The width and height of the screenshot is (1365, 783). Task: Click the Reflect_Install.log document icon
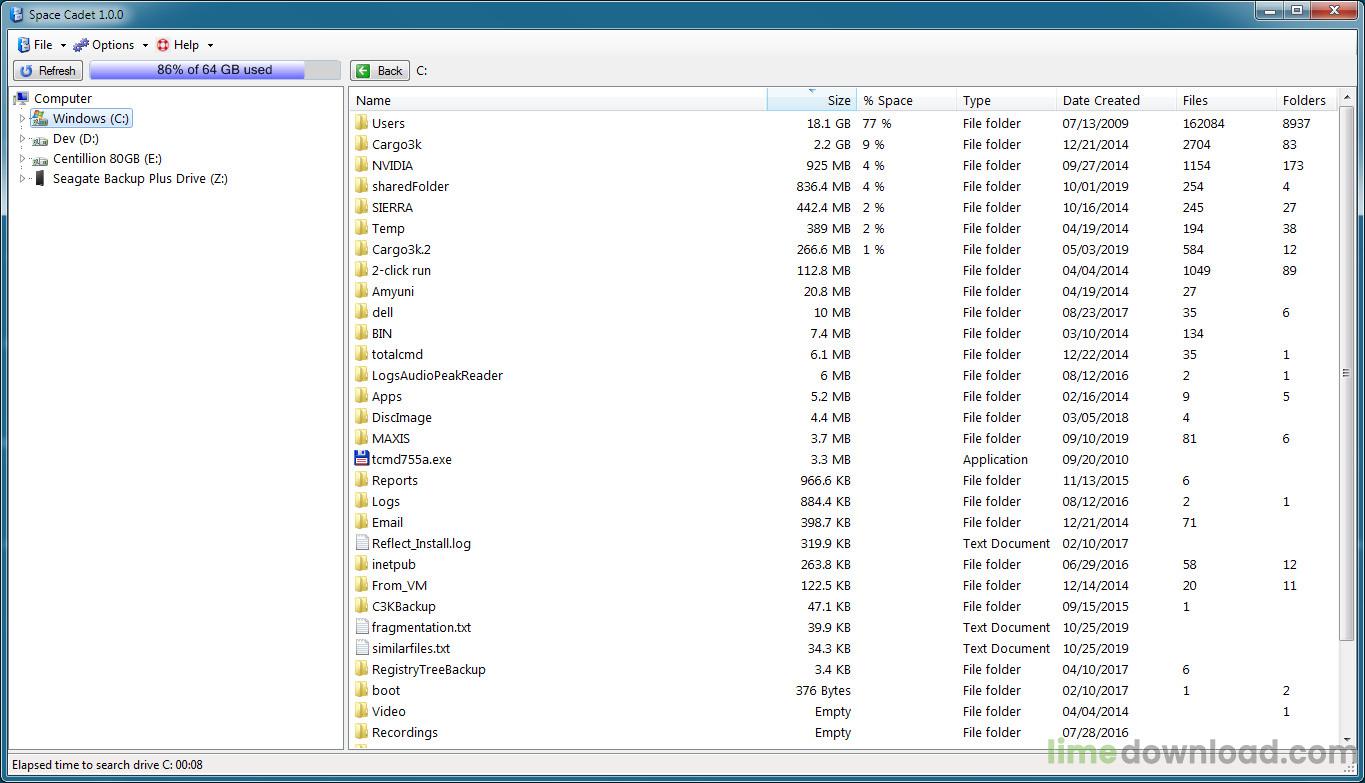(x=362, y=543)
